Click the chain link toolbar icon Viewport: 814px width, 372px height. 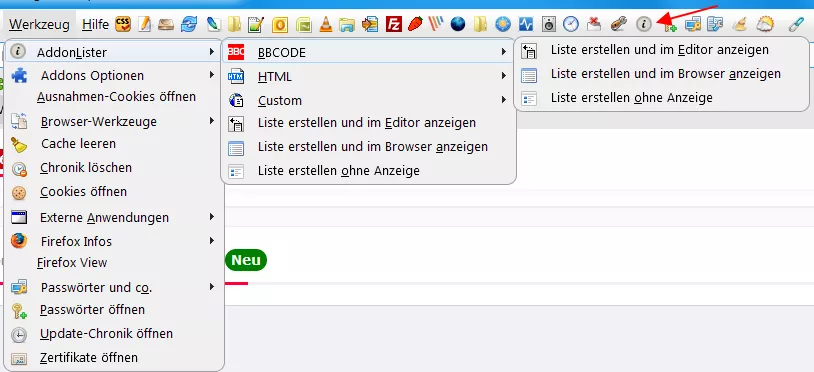pyautogui.click(x=796, y=24)
